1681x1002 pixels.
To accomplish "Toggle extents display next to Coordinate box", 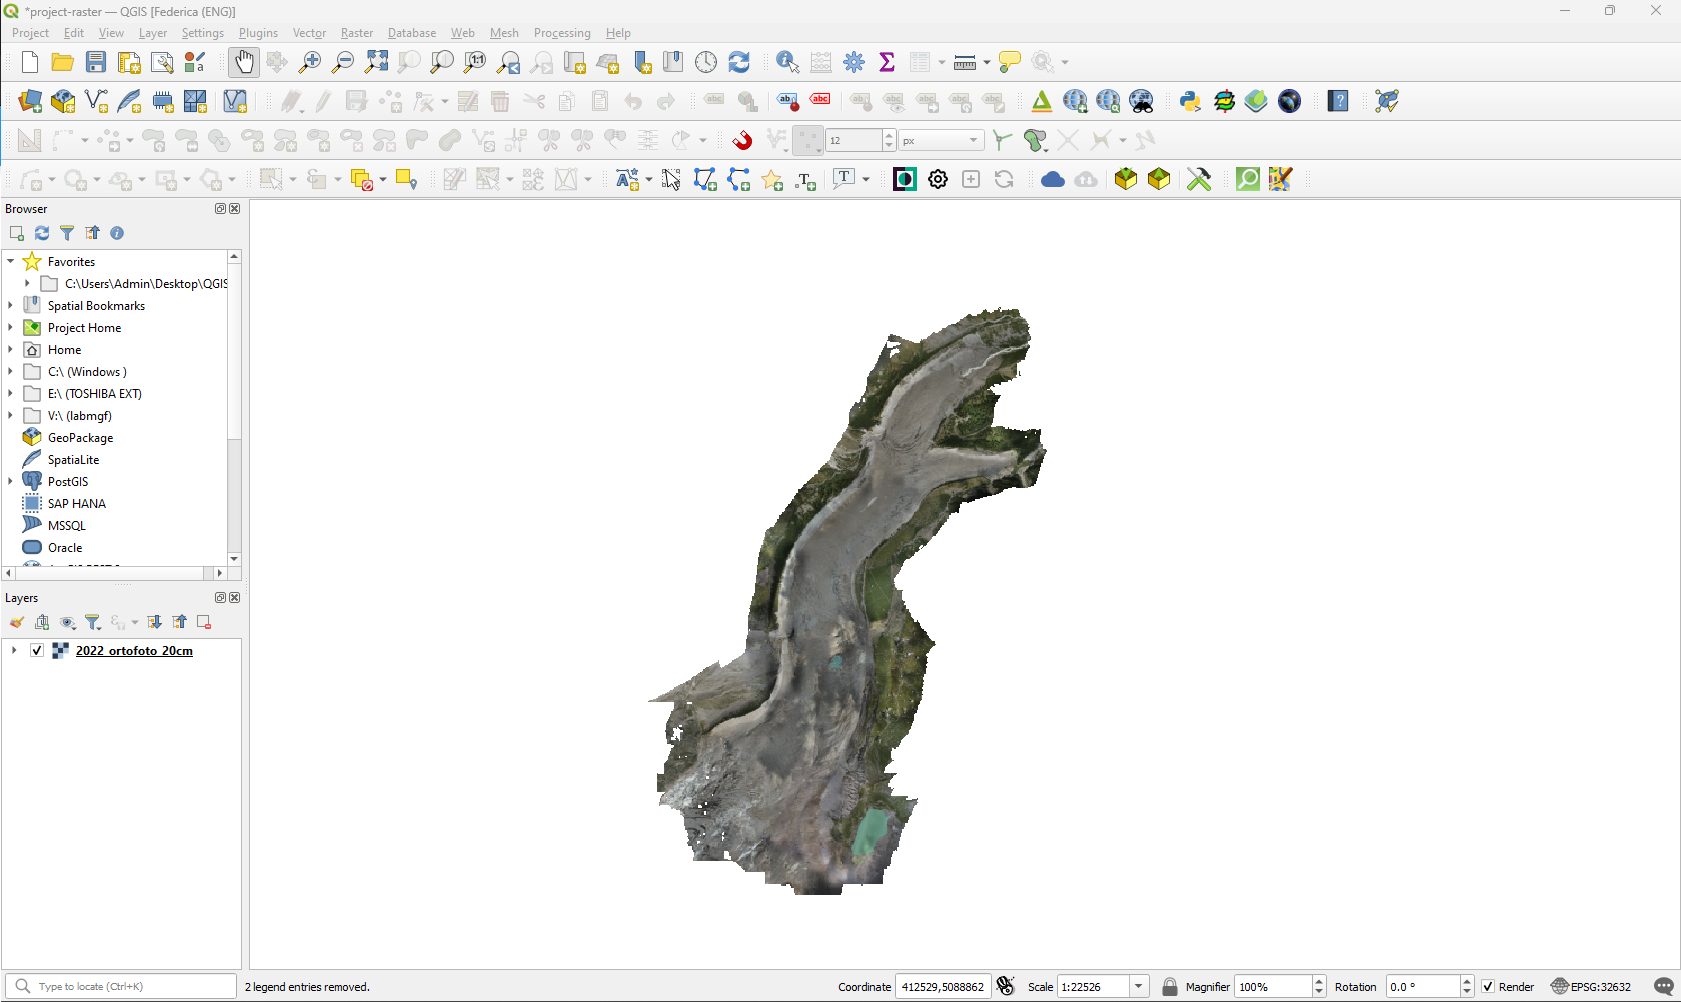I will 1006,987.
